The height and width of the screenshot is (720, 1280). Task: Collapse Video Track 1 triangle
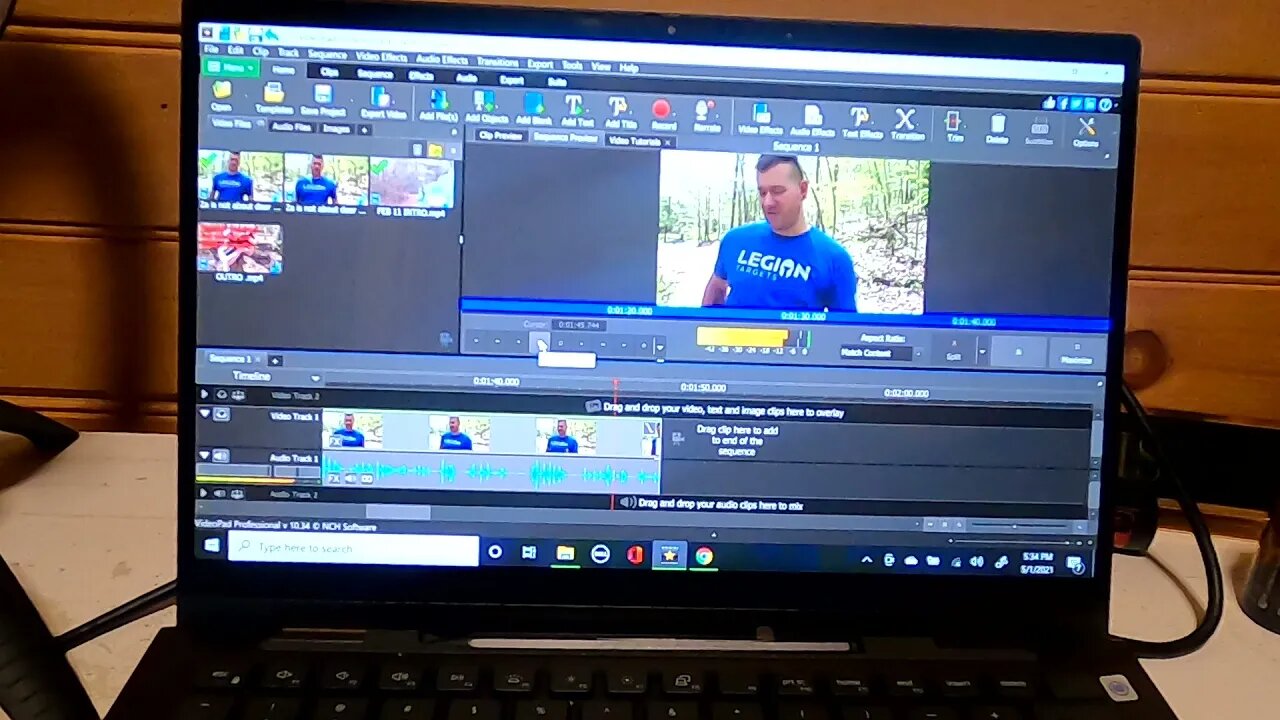tap(205, 413)
